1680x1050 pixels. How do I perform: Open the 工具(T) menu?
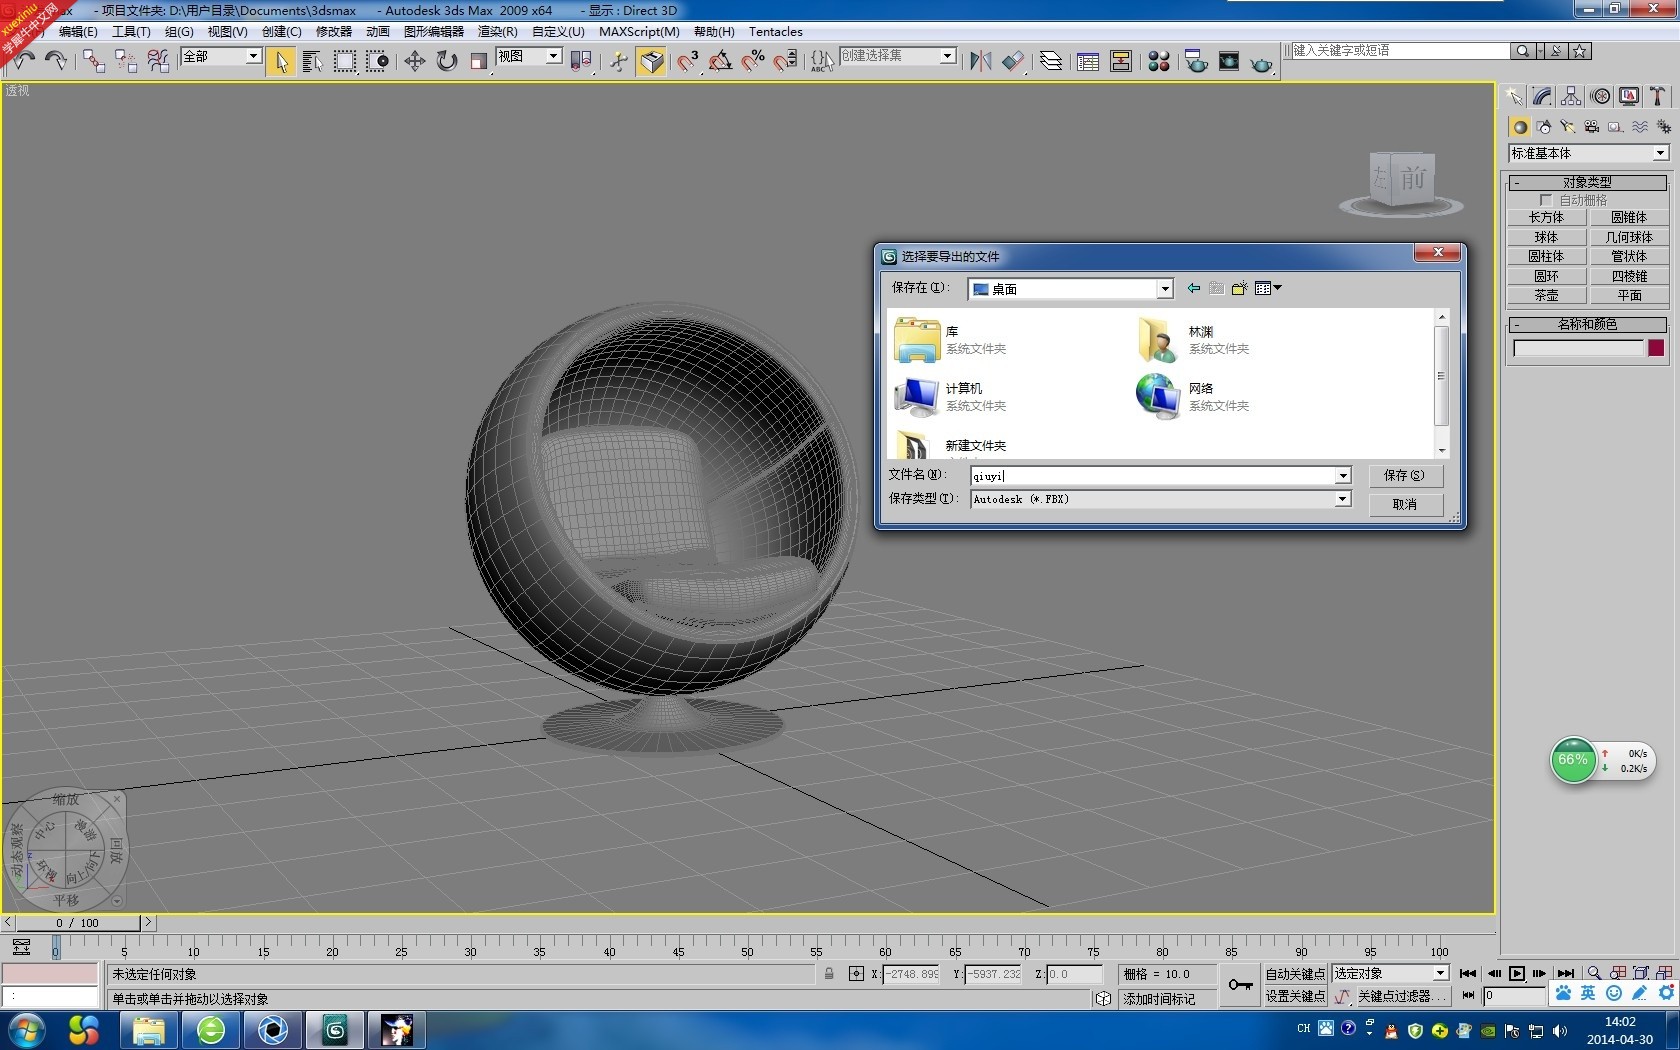(131, 32)
